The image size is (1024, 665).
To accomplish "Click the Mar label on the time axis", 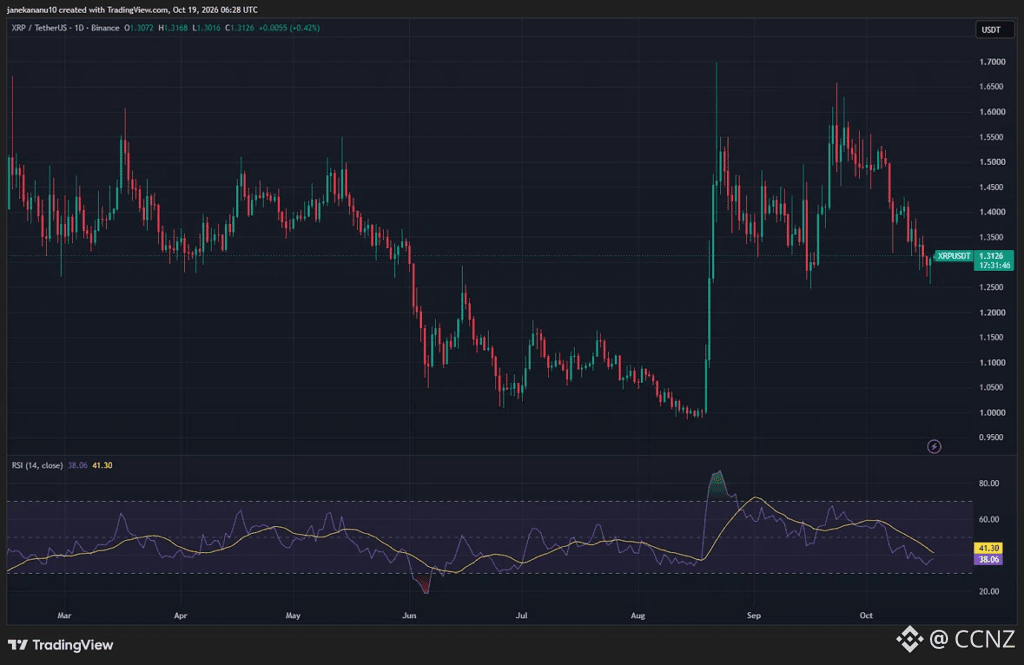I will coord(64,615).
